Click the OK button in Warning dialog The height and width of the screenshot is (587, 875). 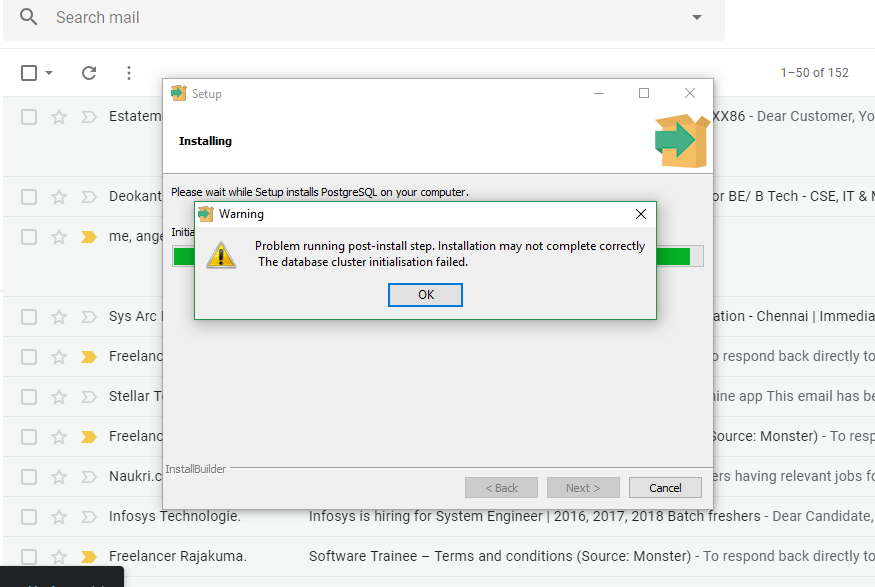pos(425,295)
